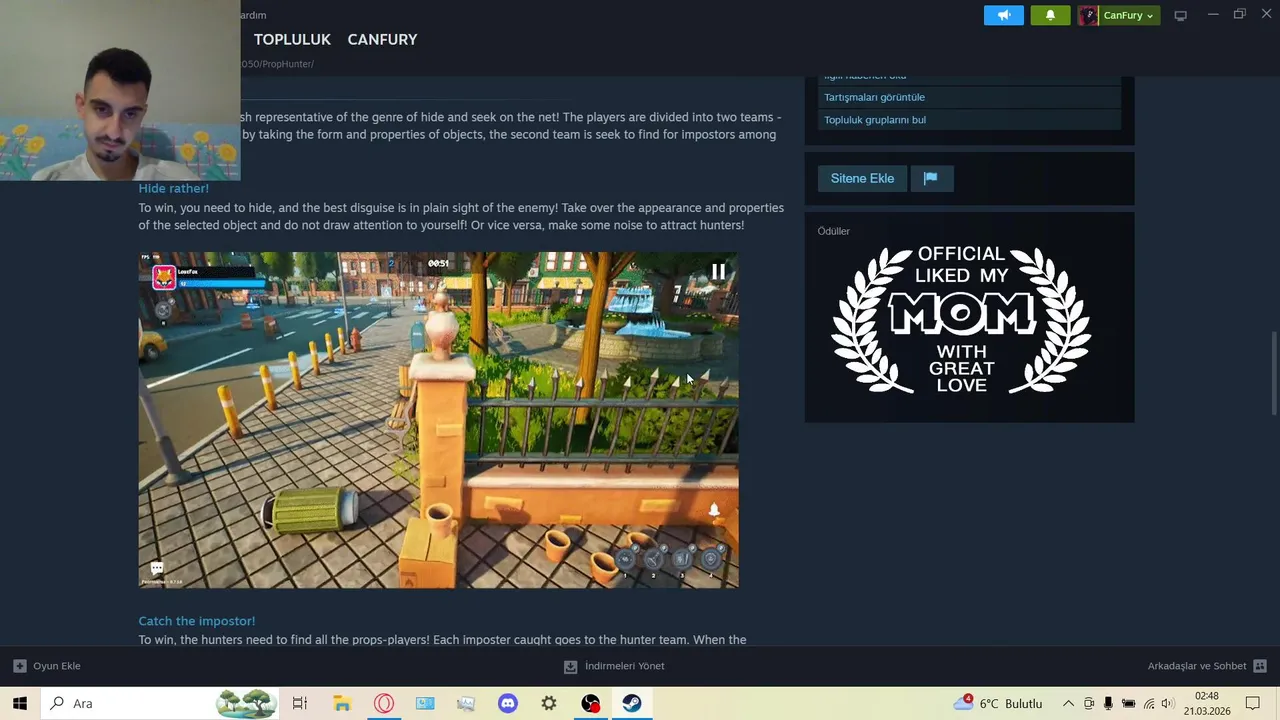Click the flag report icon button
Viewport: 1280px width, 720px height.
931,178
